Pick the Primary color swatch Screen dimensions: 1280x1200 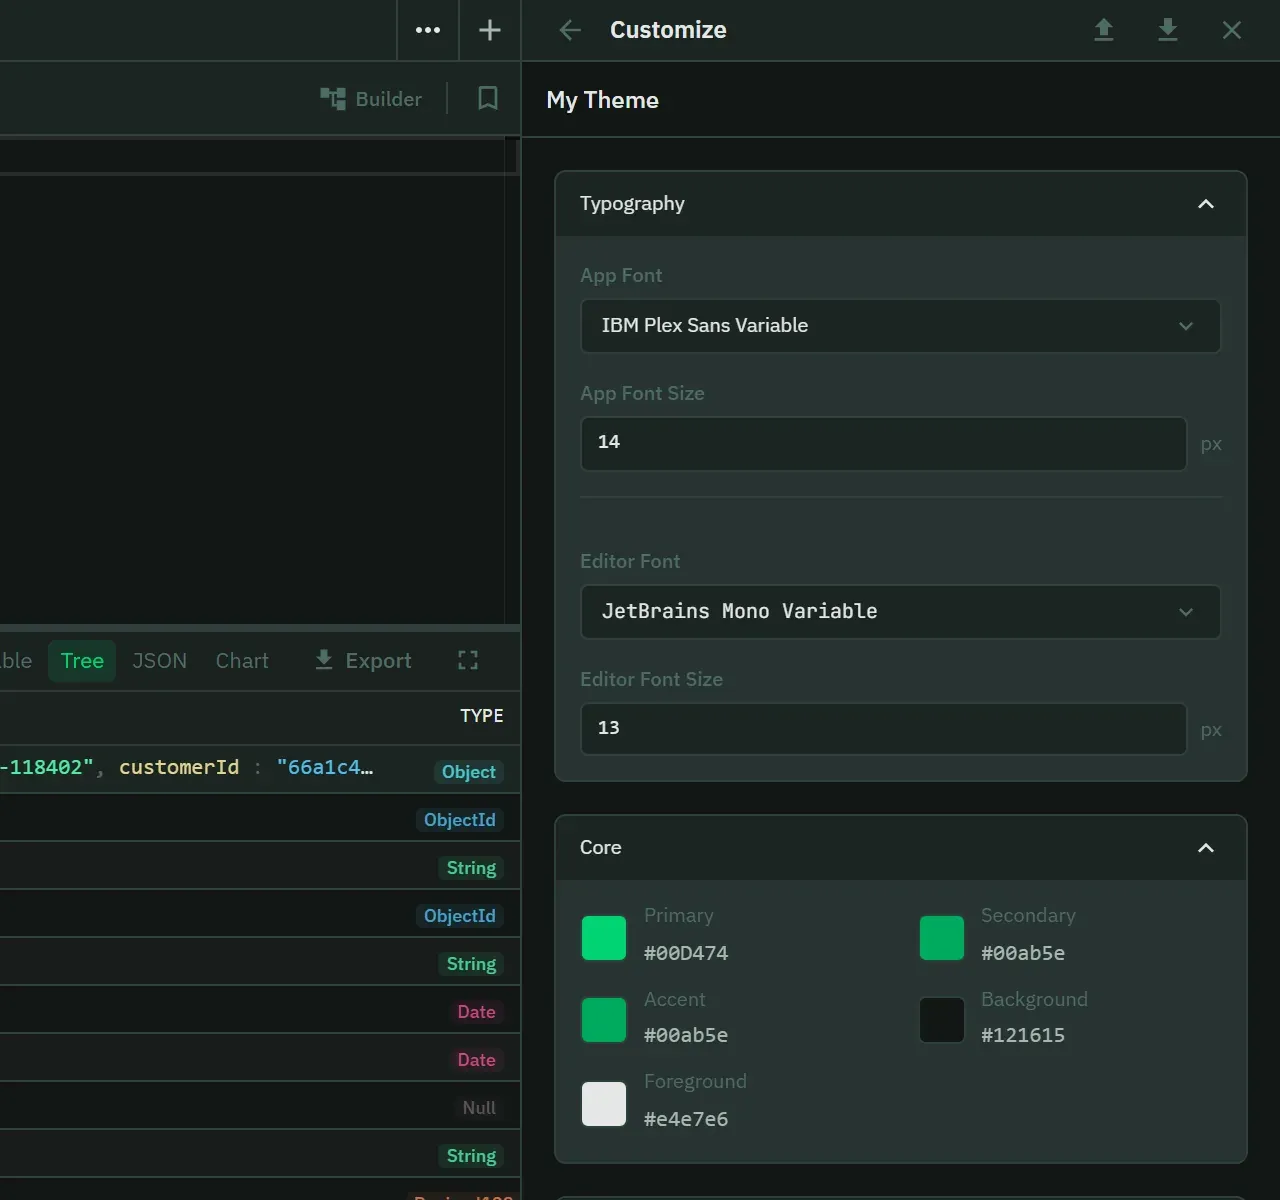[604, 938]
